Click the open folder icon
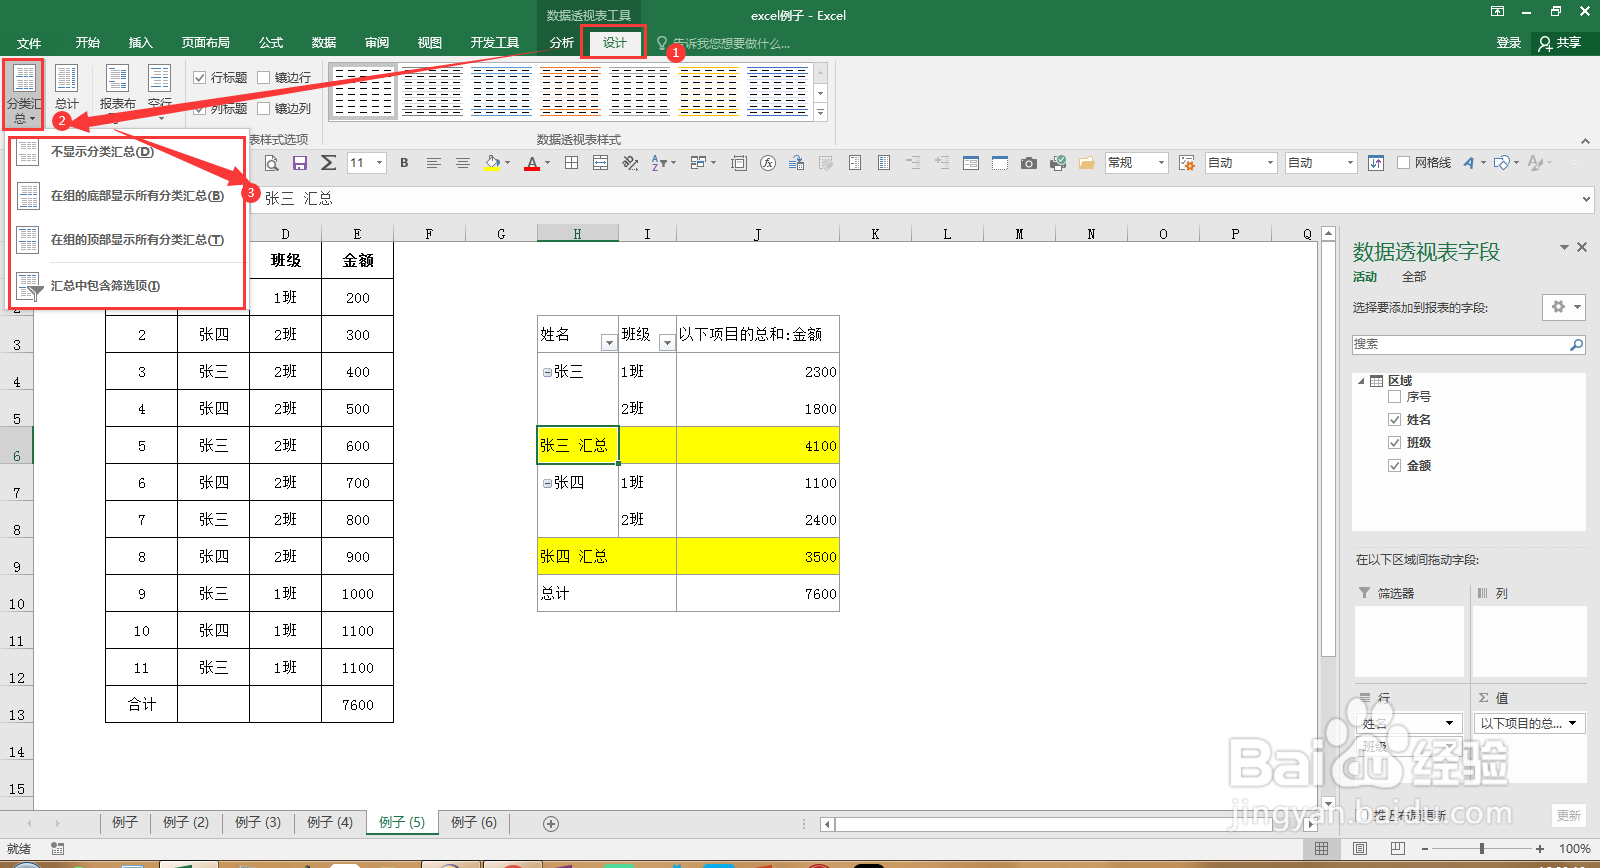 (1086, 163)
